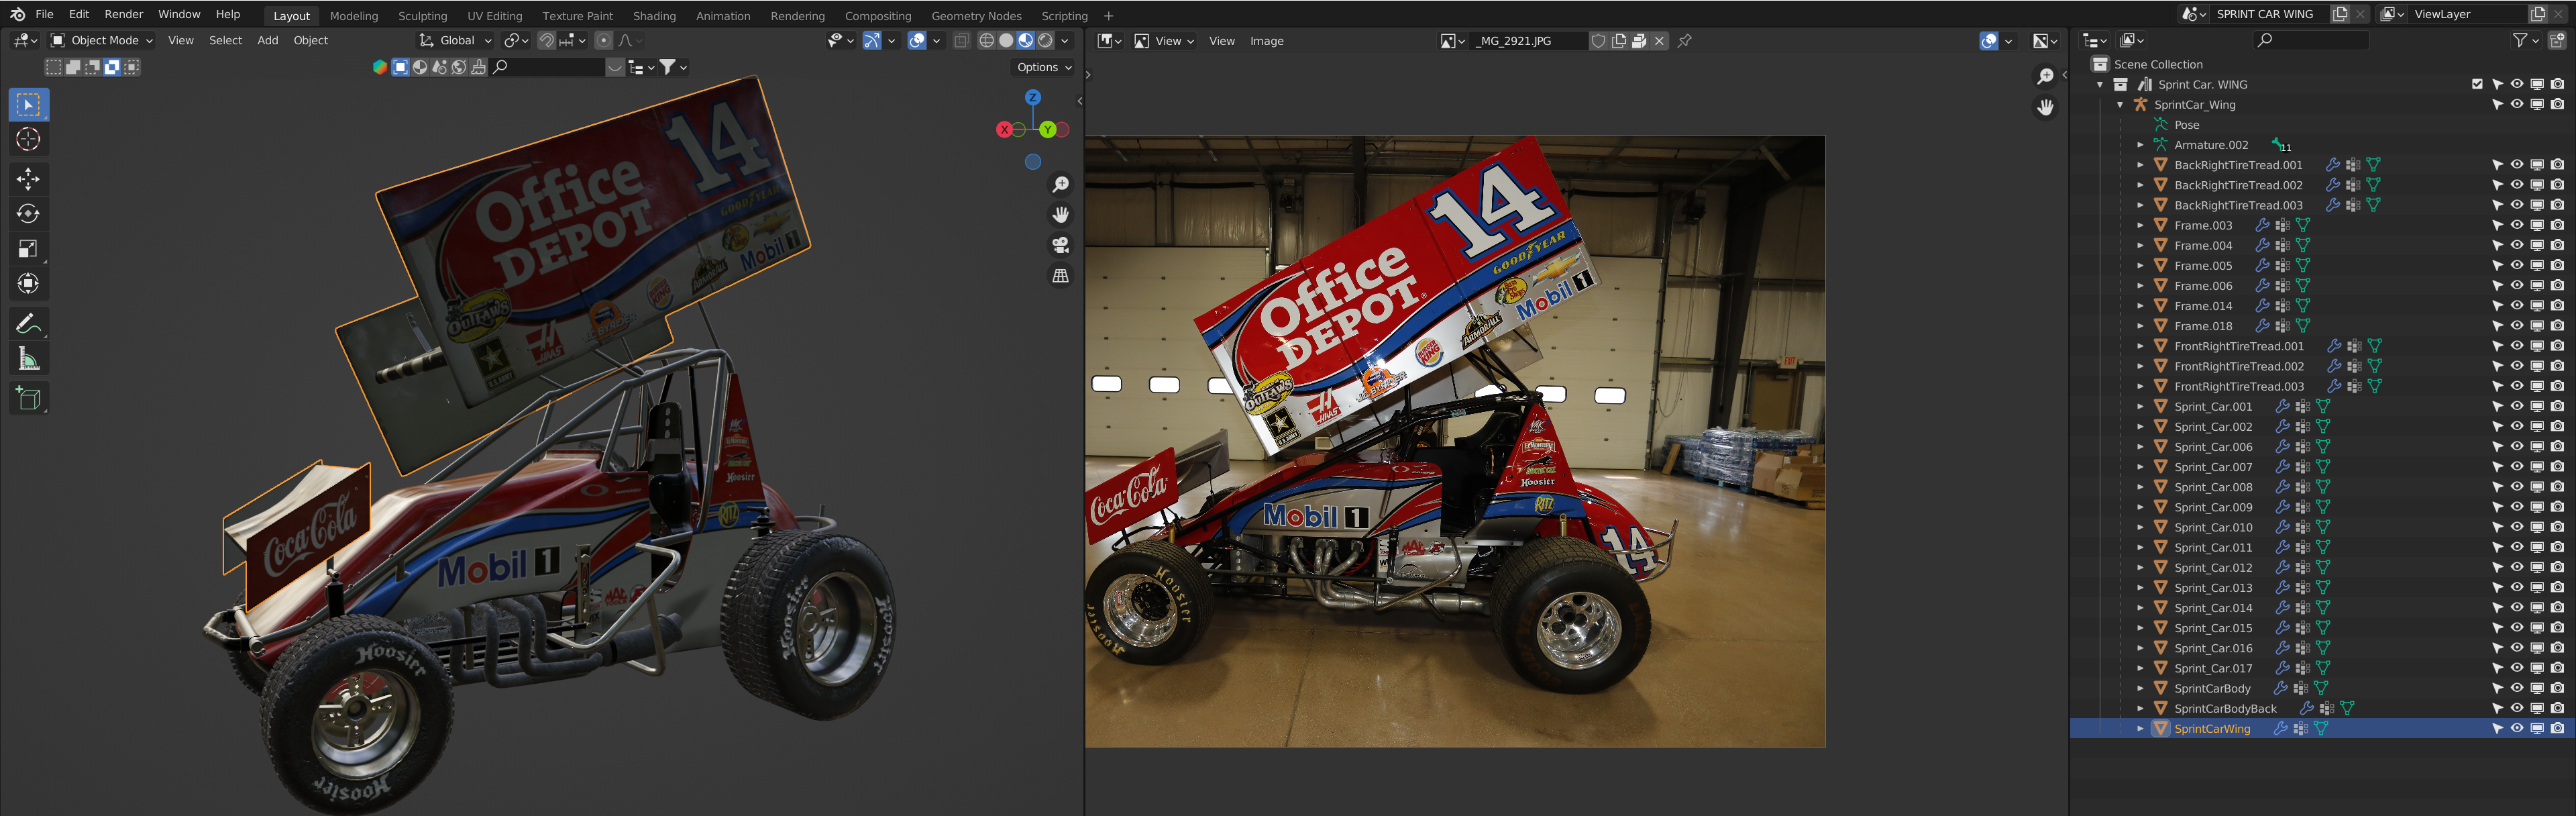Screen dimensions: 2576x816
Task: Switch to the Shading workspace tab
Action: (x=654, y=16)
